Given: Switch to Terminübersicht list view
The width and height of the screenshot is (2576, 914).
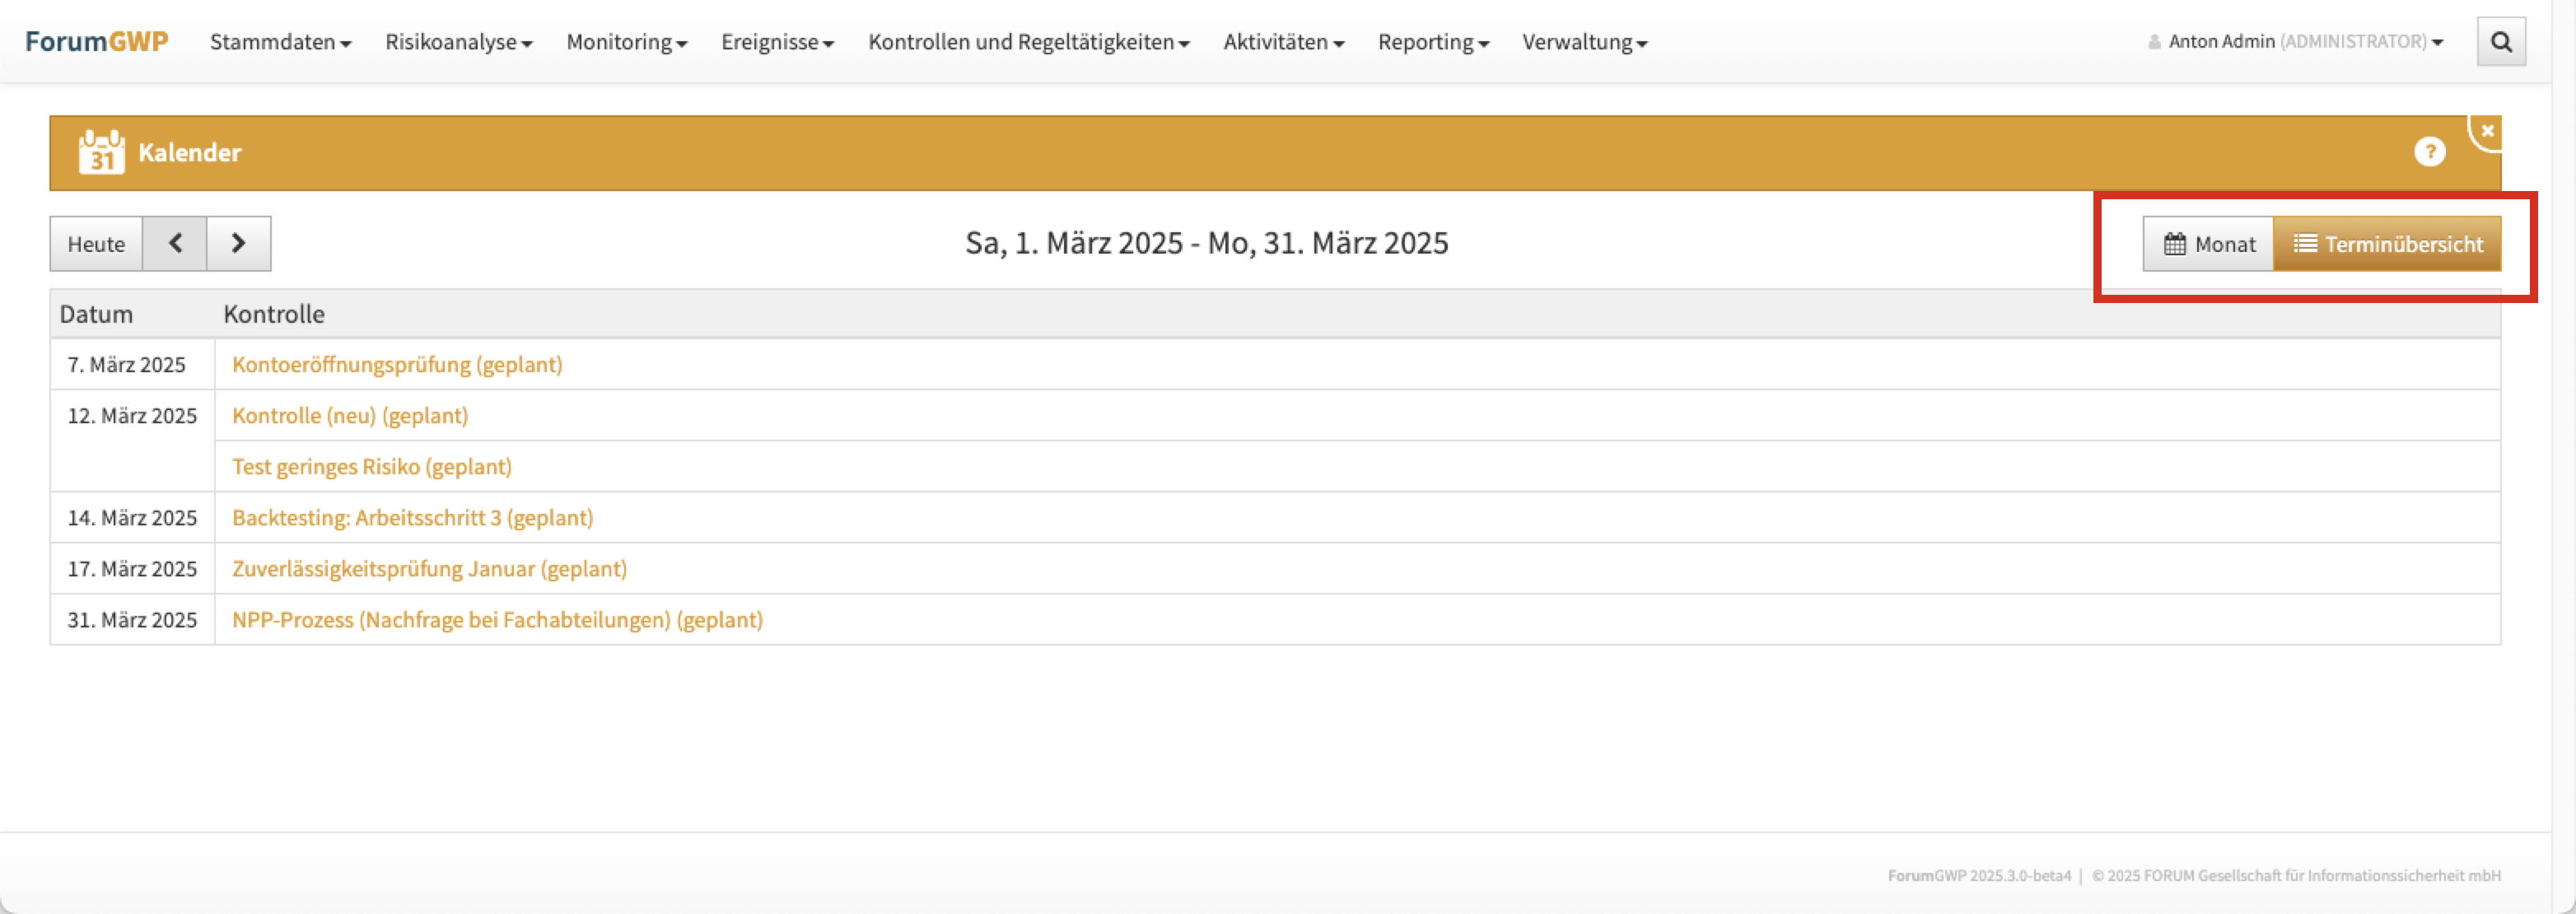Looking at the screenshot, I should 2387,244.
